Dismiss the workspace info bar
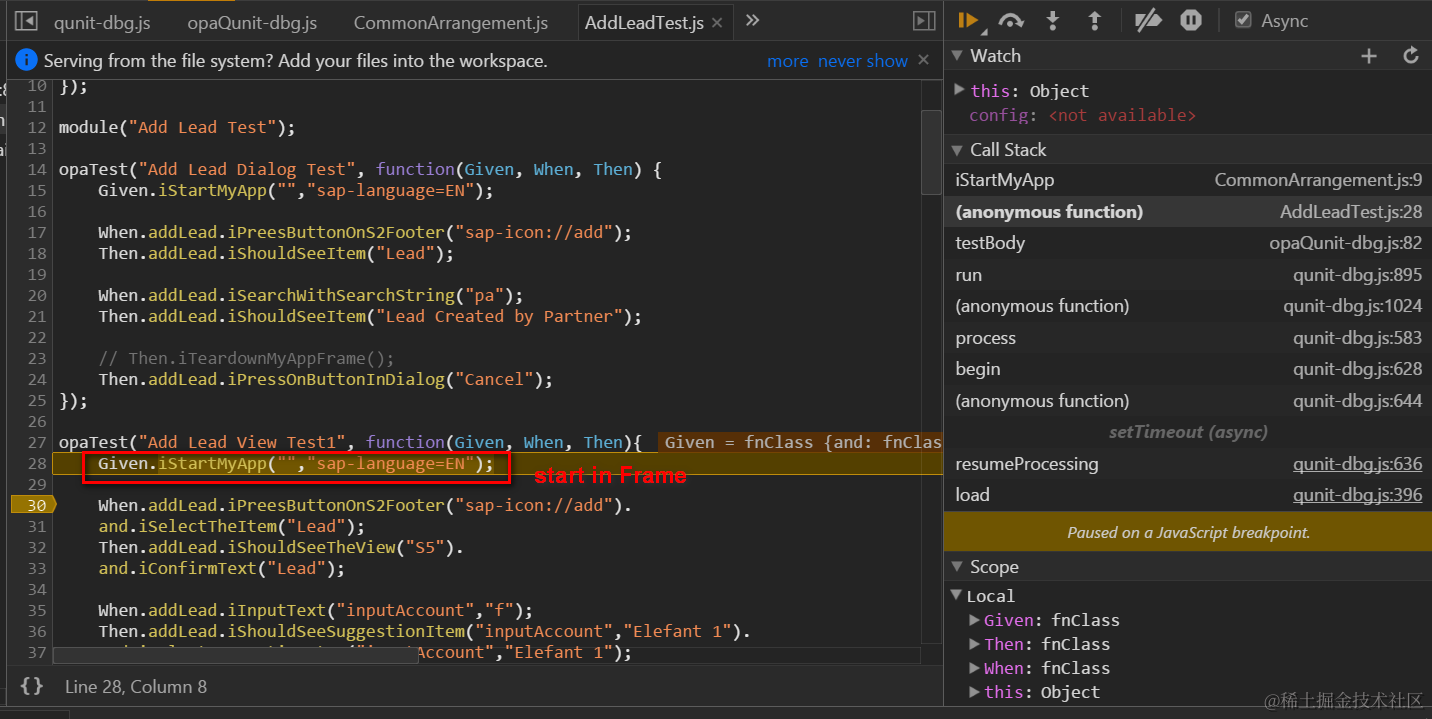The height and width of the screenshot is (719, 1432). (x=923, y=60)
